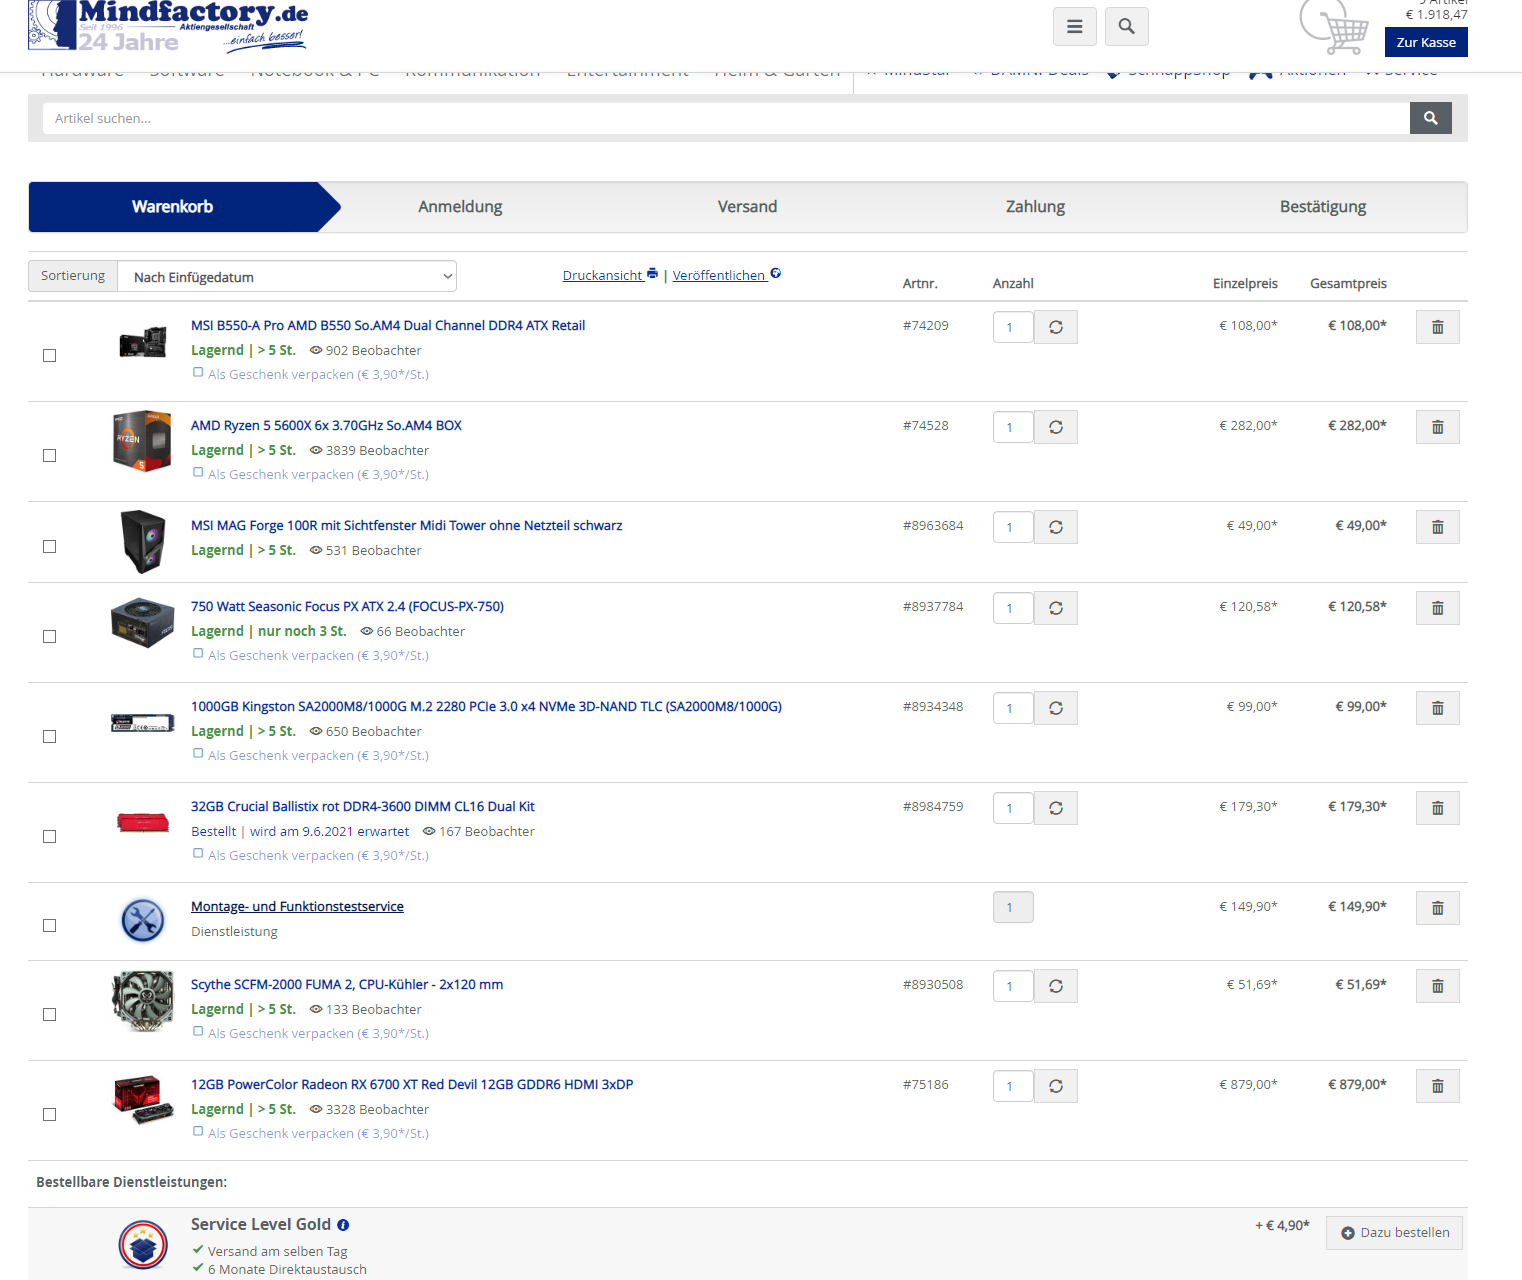Click the Zur Kasse button
This screenshot has height=1280, width=1522.
pyautogui.click(x=1426, y=42)
